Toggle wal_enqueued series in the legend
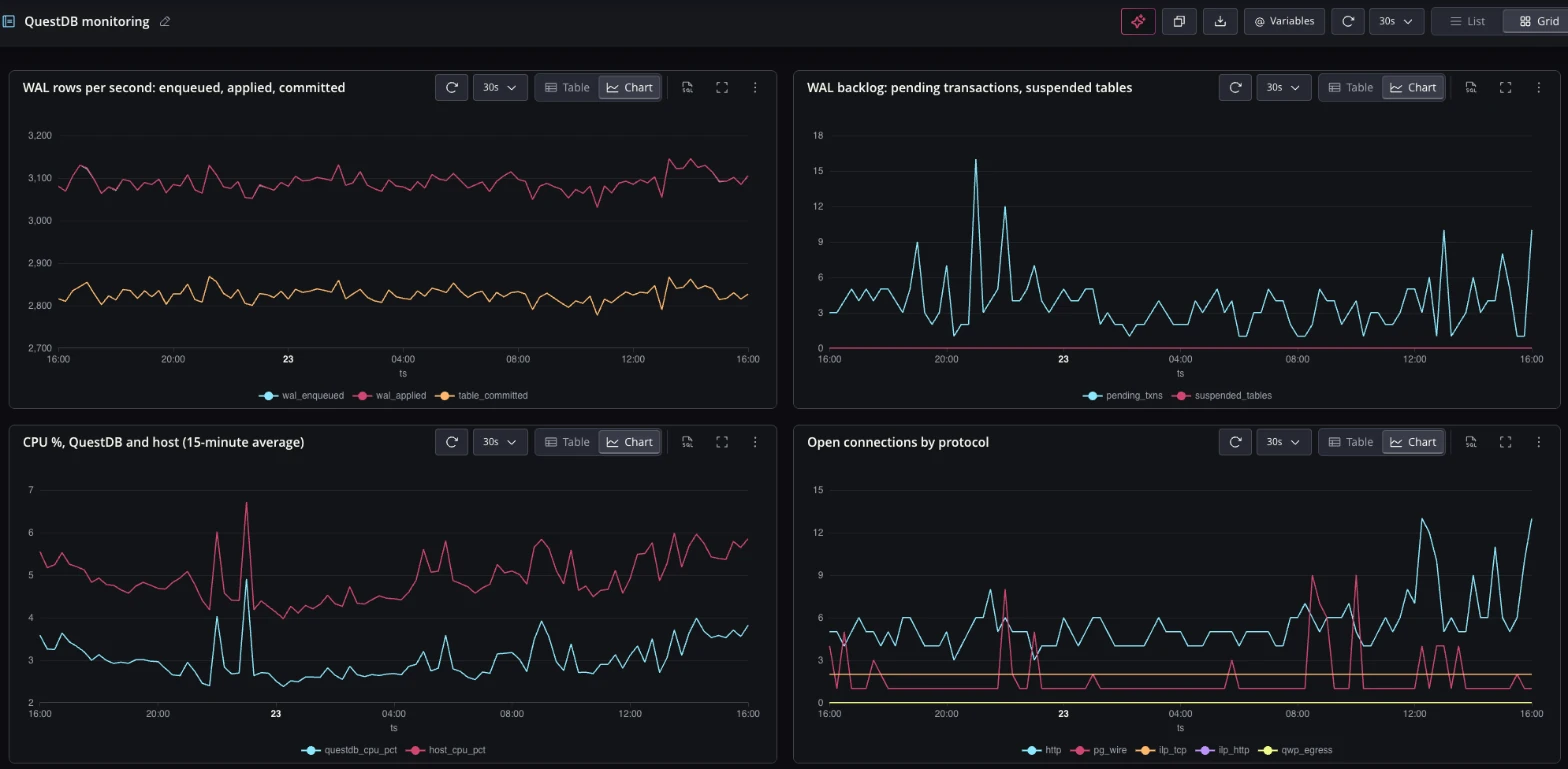The width and height of the screenshot is (1568, 769). coord(301,395)
